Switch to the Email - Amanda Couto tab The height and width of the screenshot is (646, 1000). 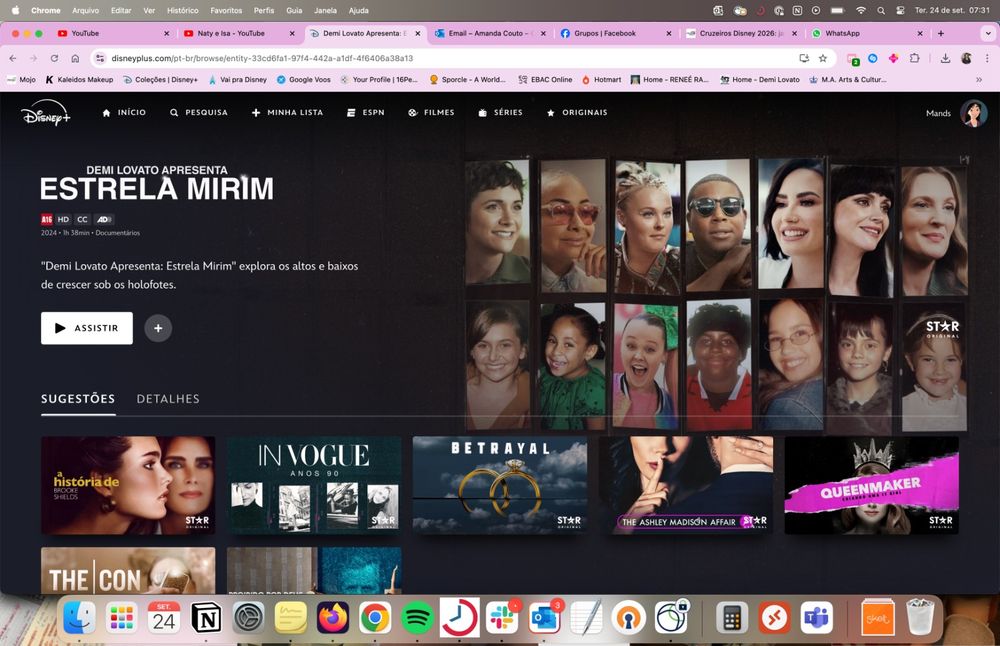click(x=490, y=33)
